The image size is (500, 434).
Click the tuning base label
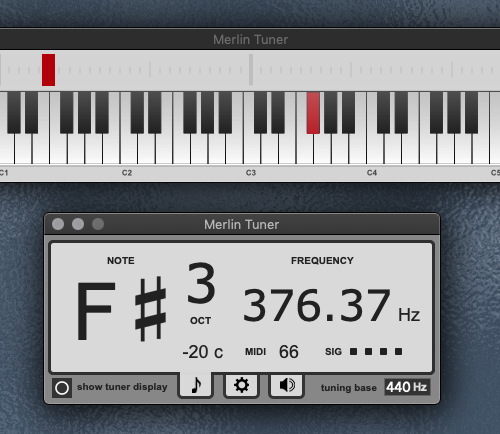tap(349, 388)
